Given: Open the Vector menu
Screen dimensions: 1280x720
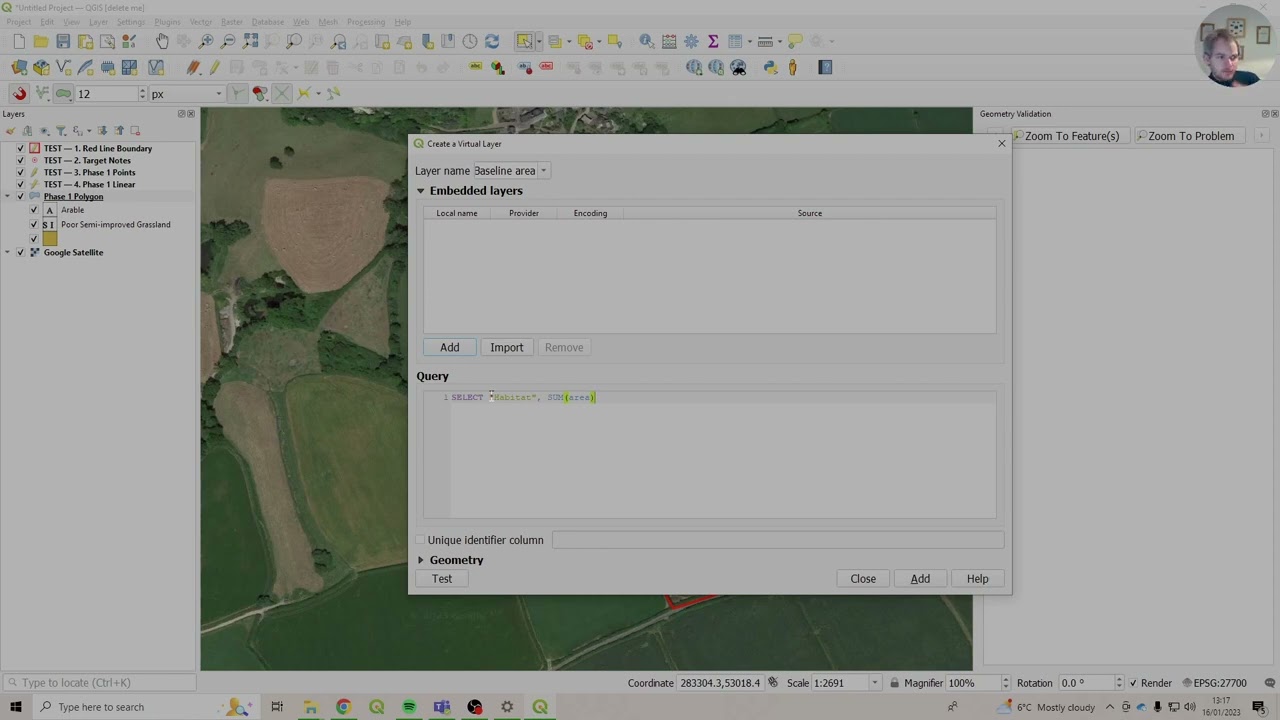Looking at the screenshot, I should (x=200, y=22).
